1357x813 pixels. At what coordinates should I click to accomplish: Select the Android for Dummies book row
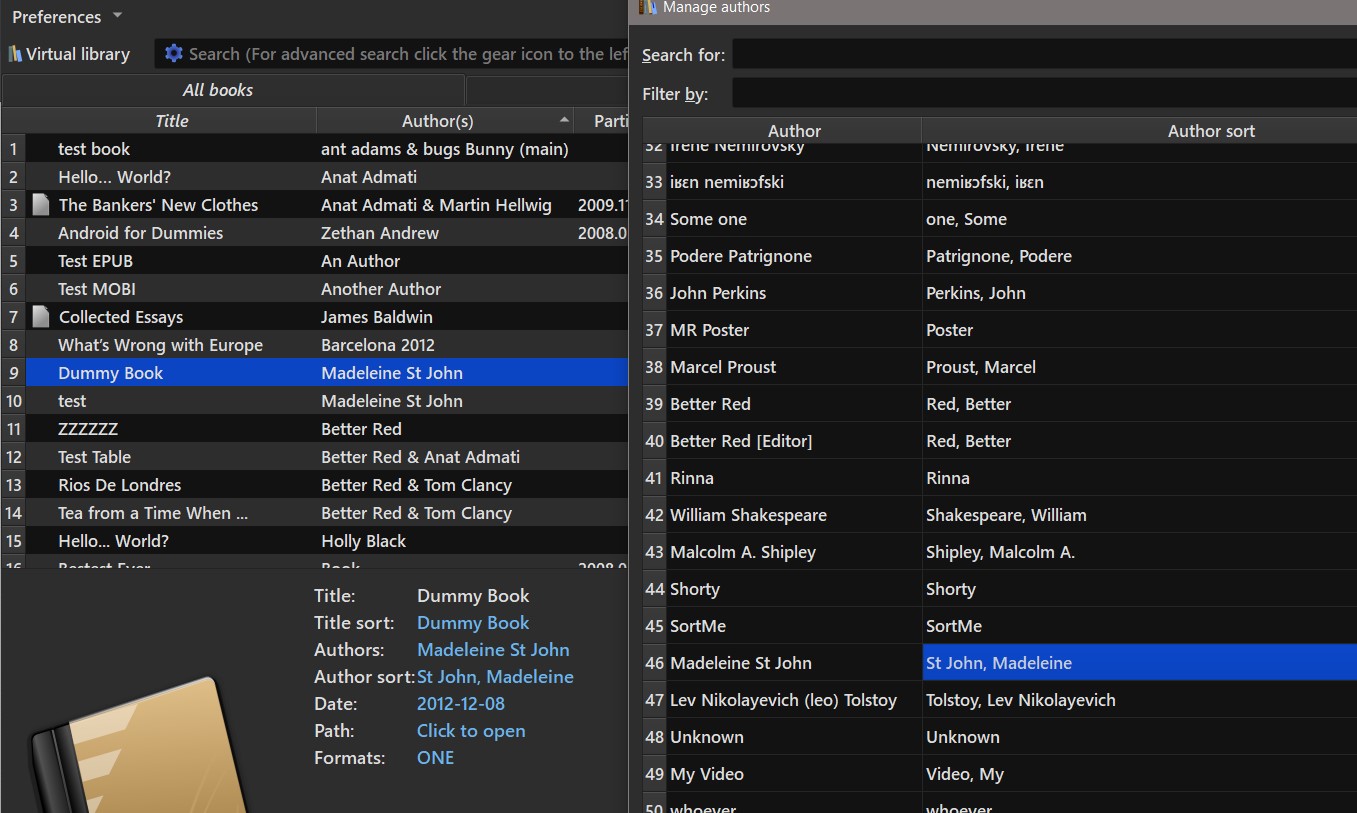coord(140,233)
